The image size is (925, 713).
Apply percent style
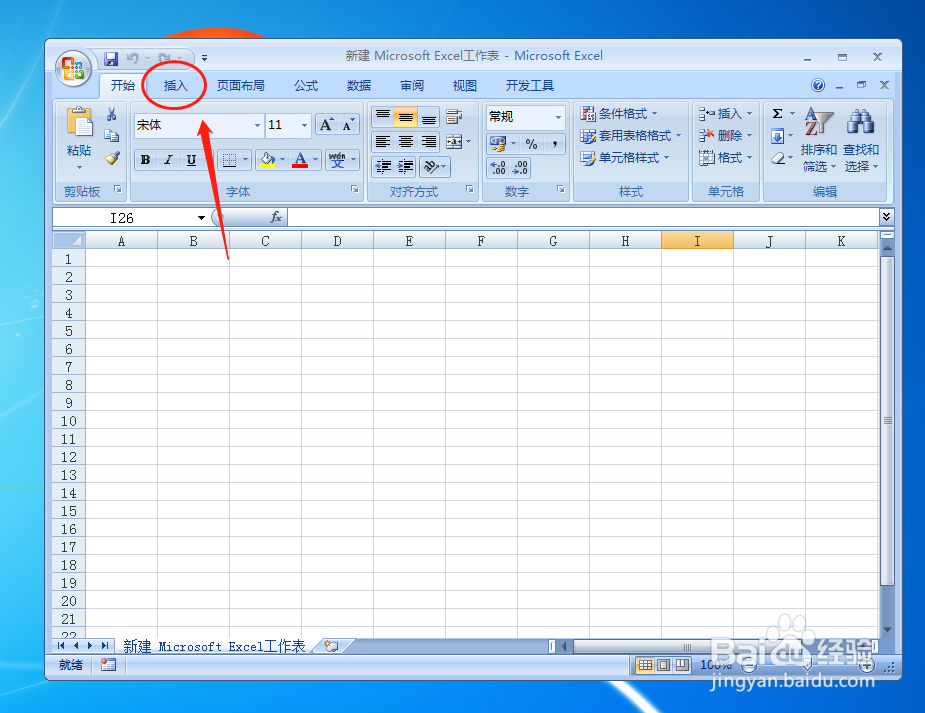coord(532,143)
